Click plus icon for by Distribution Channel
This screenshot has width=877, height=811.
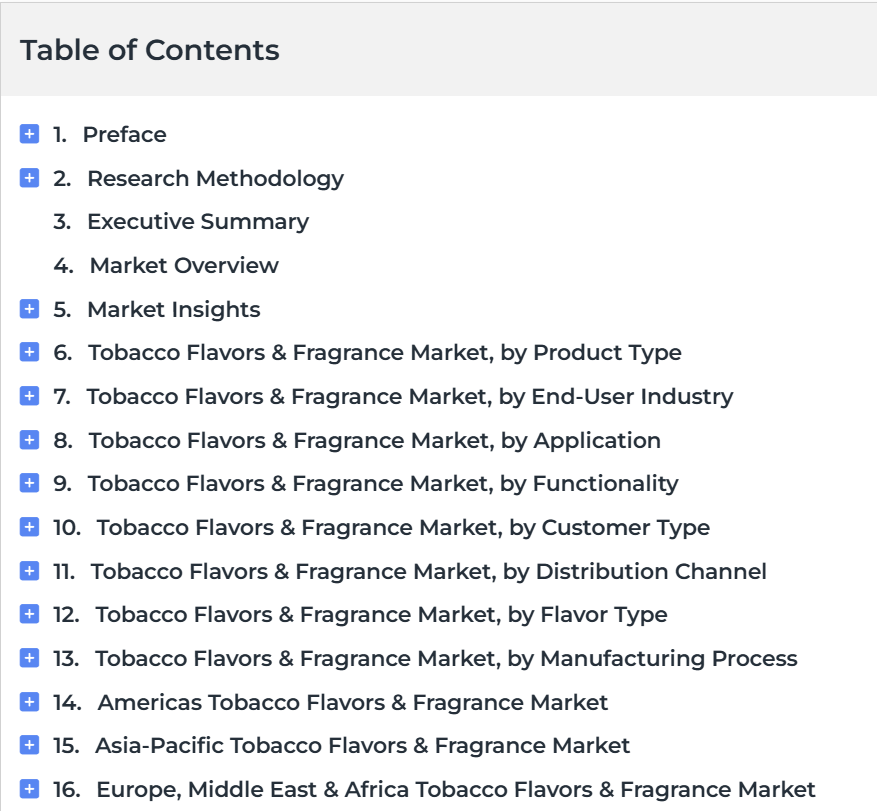click(29, 571)
